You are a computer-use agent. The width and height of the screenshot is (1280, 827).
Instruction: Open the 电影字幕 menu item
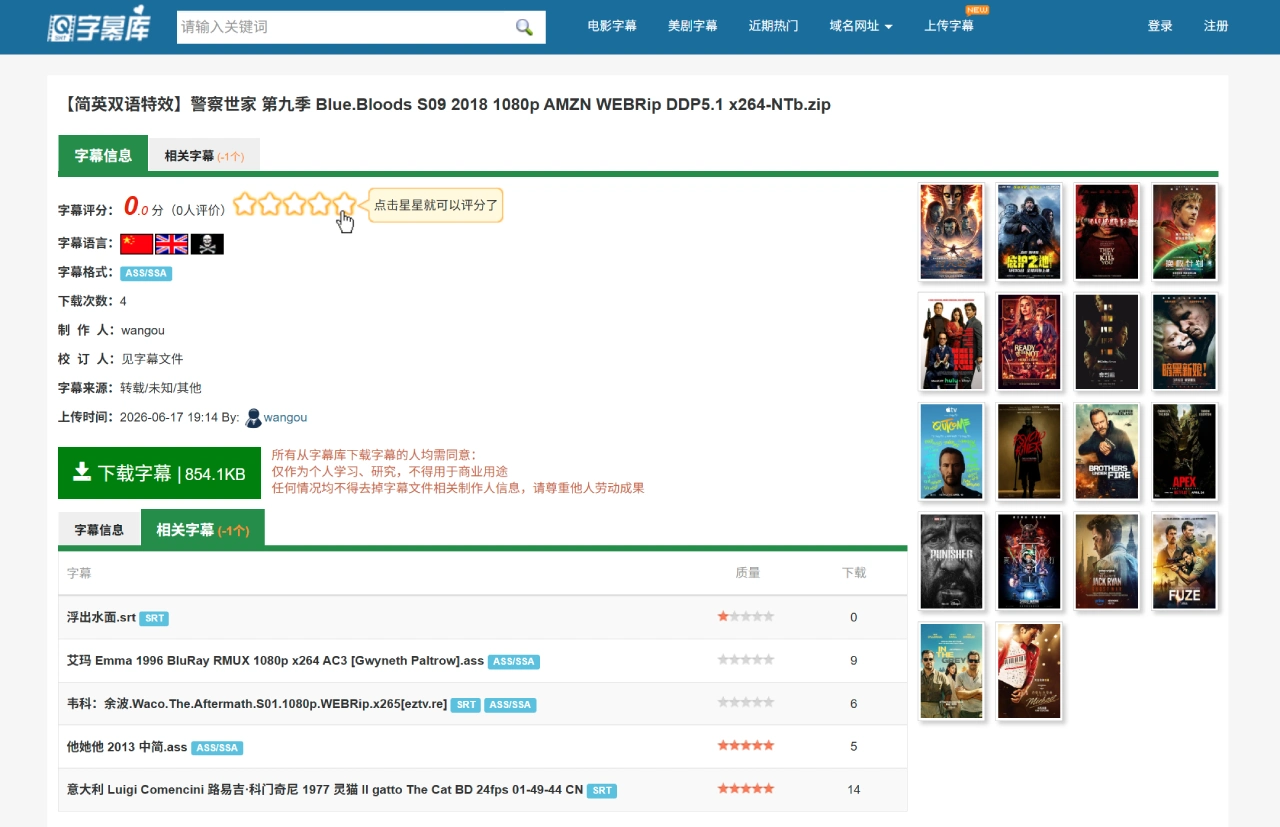612,26
